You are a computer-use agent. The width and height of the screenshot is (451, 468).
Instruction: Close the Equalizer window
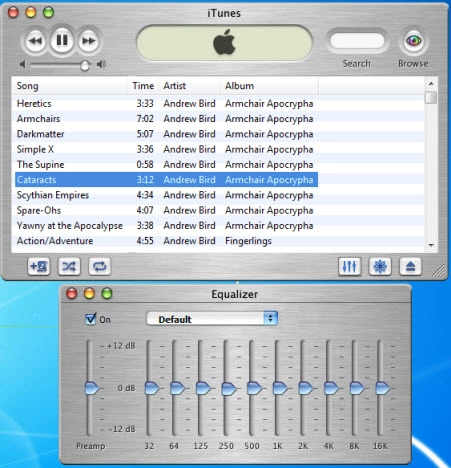click(72, 294)
